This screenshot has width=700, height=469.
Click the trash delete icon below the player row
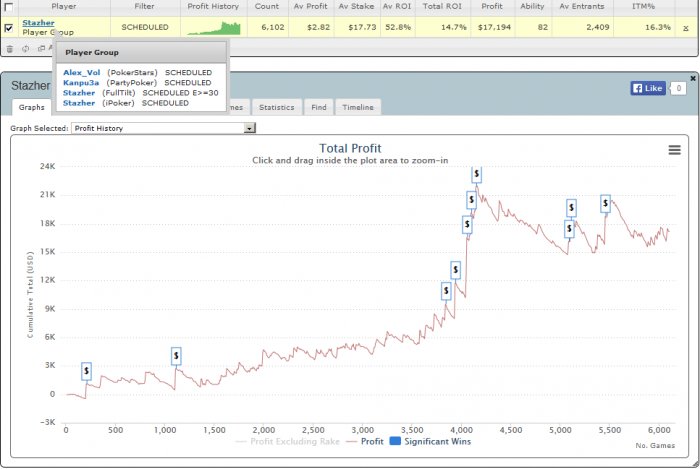(x=9, y=49)
